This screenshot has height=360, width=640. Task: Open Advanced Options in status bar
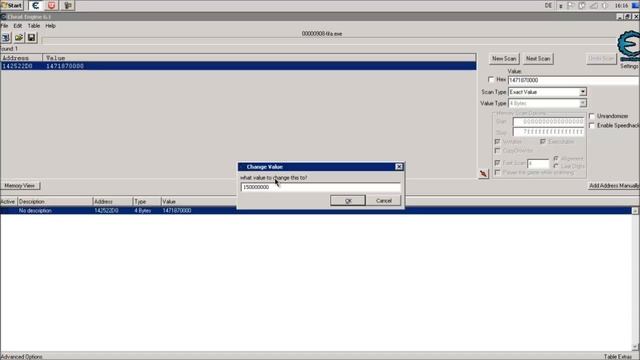(x=22, y=357)
